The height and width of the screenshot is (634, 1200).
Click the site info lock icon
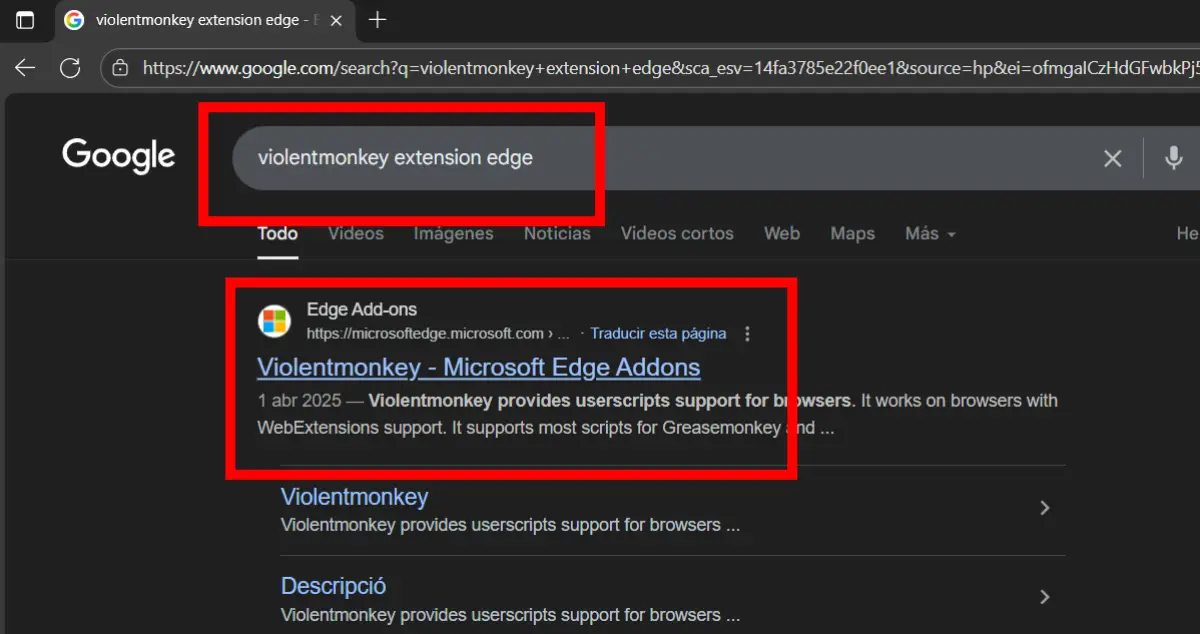tap(120, 68)
